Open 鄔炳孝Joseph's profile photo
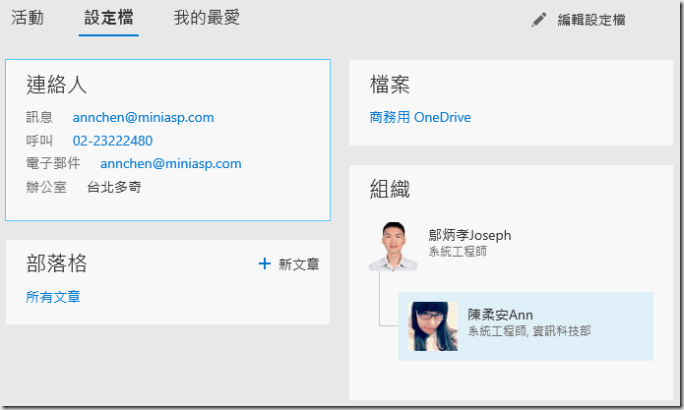This screenshot has width=684, height=410. pyautogui.click(x=392, y=246)
